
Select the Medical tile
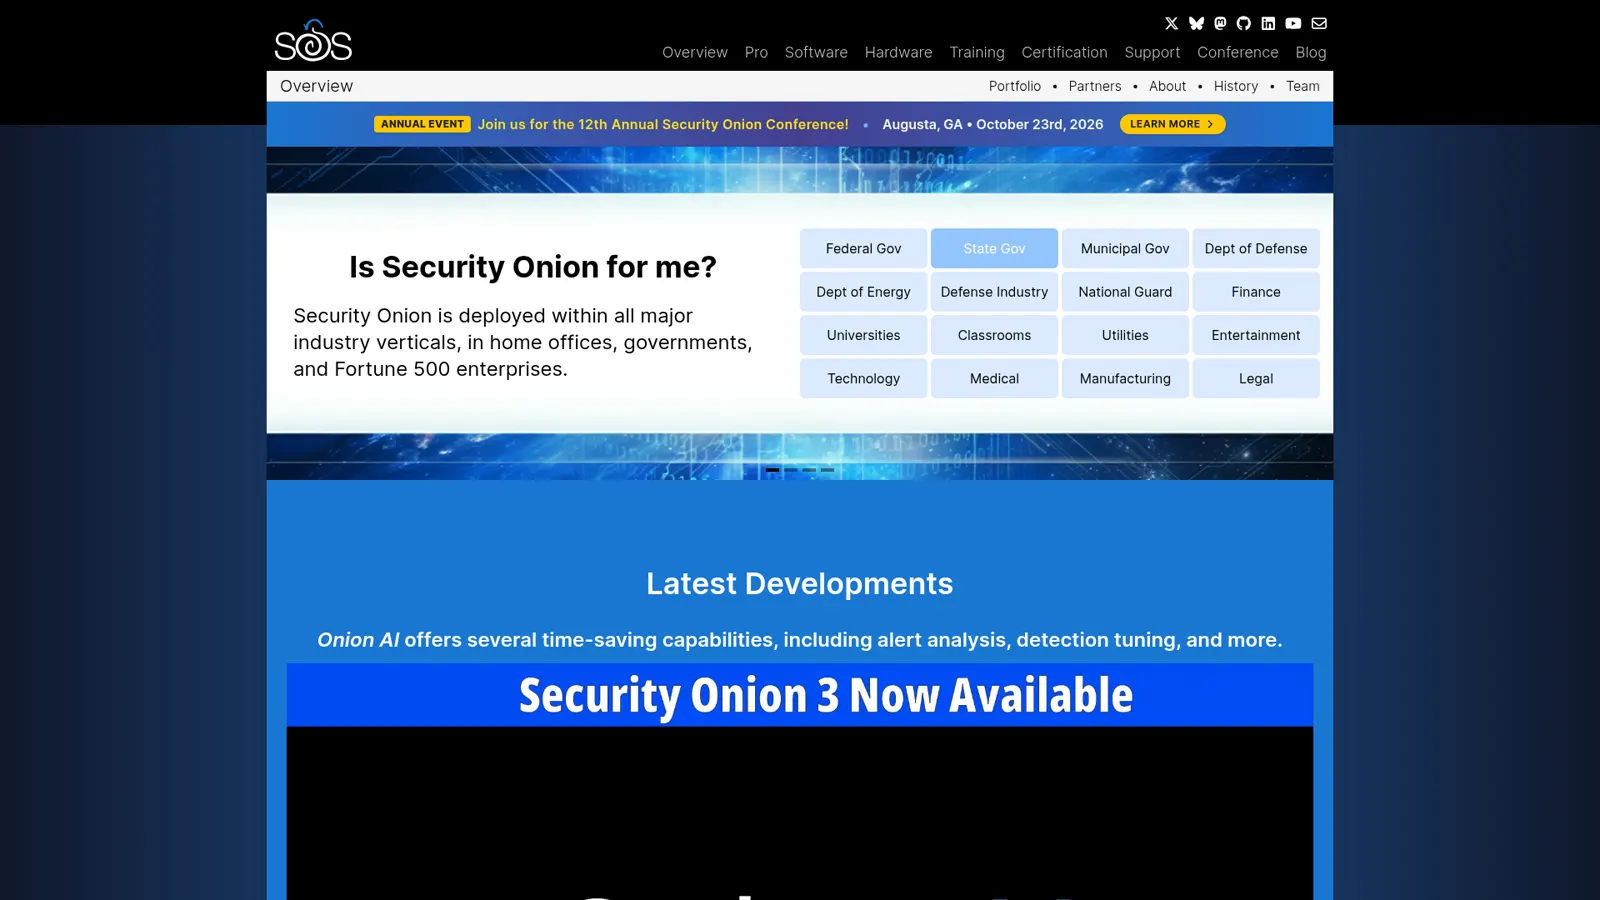pyautogui.click(x=994, y=378)
